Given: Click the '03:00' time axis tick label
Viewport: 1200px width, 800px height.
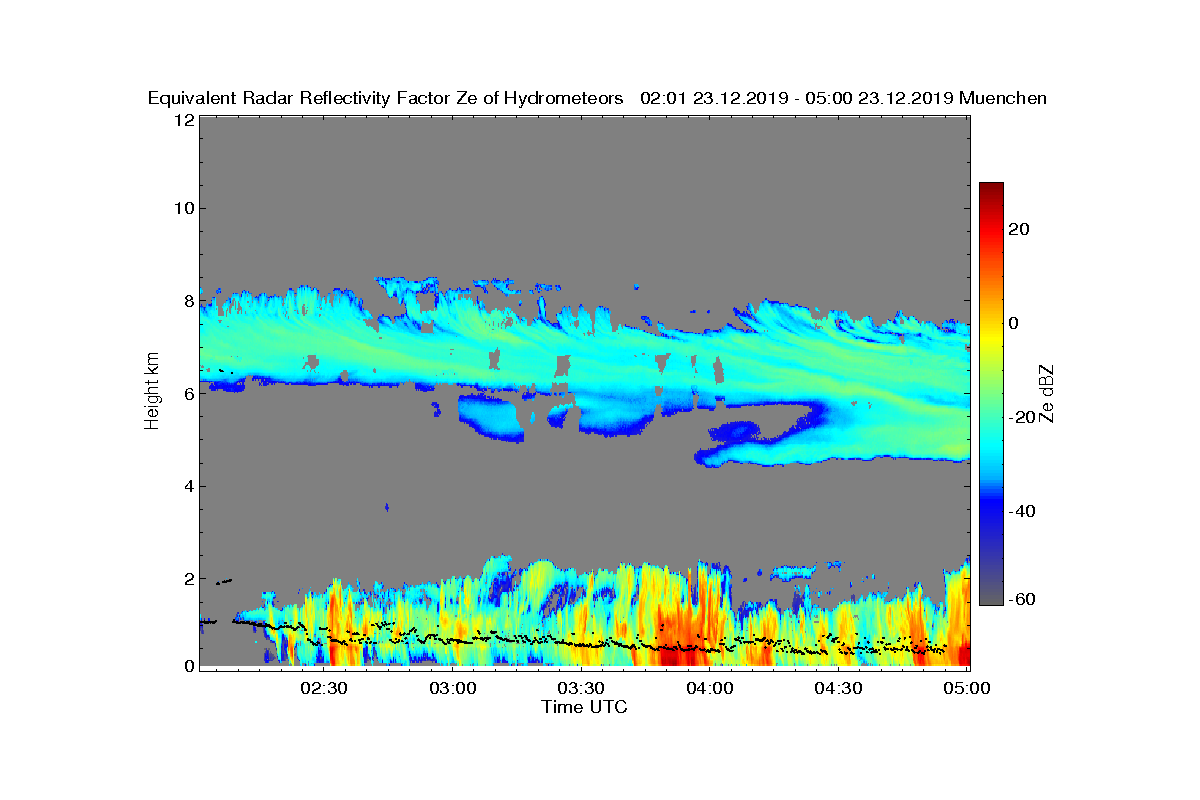Looking at the screenshot, I should click(x=453, y=689).
